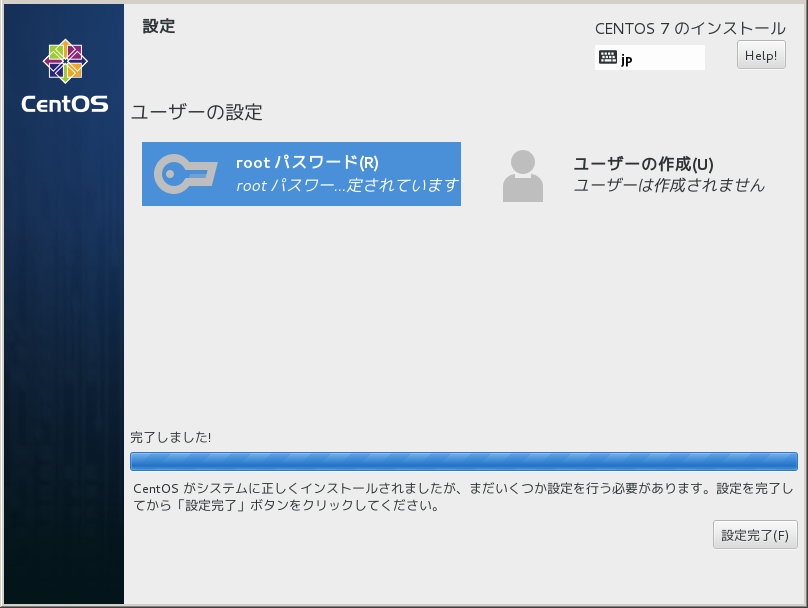This screenshot has width=808, height=608.
Task: Click the keyboard layout icon
Action: [x=608, y=57]
